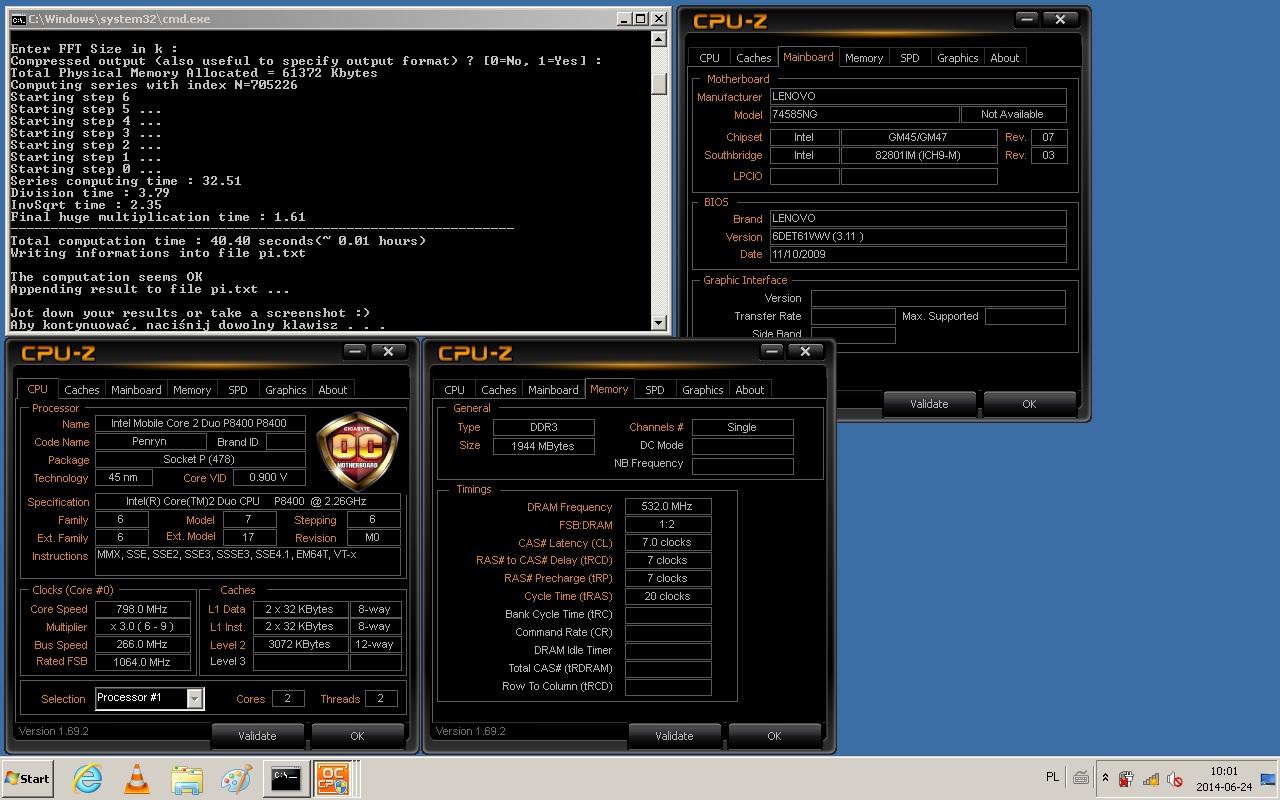Click Validate in the Mainboard window
The height and width of the screenshot is (800, 1280).
(x=929, y=404)
